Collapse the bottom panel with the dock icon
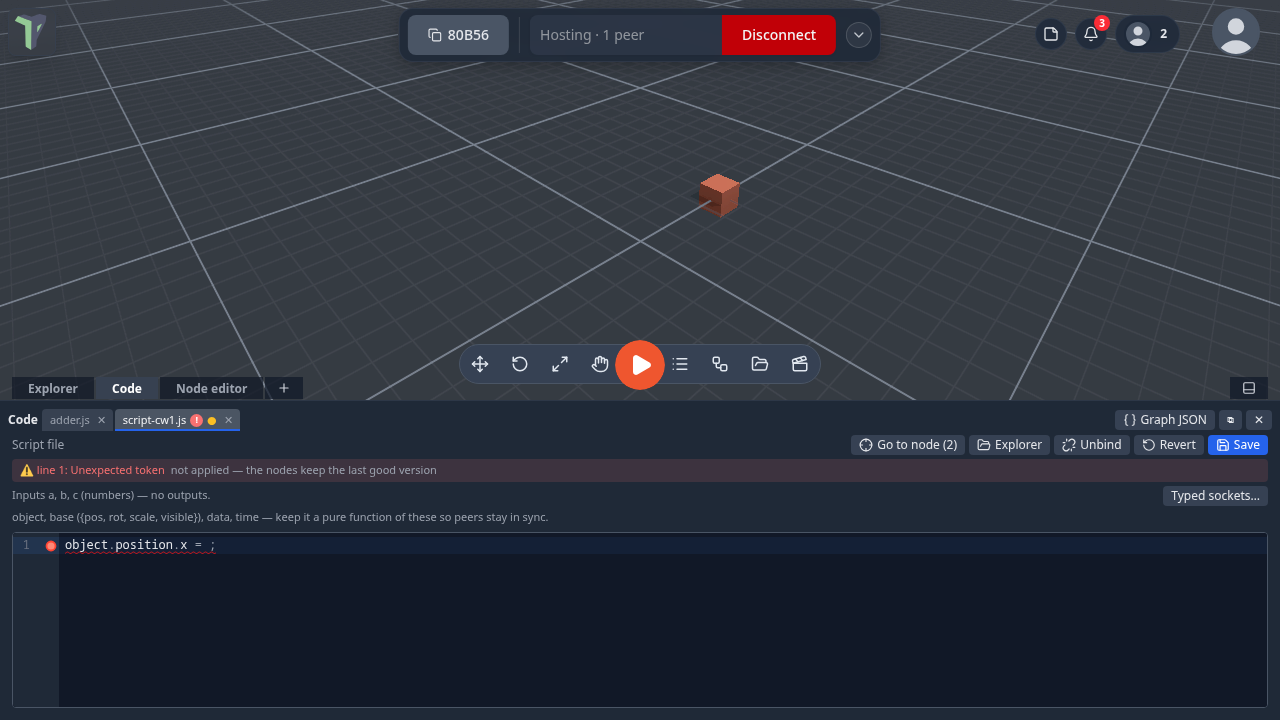This screenshot has width=1280, height=720. (x=1249, y=388)
